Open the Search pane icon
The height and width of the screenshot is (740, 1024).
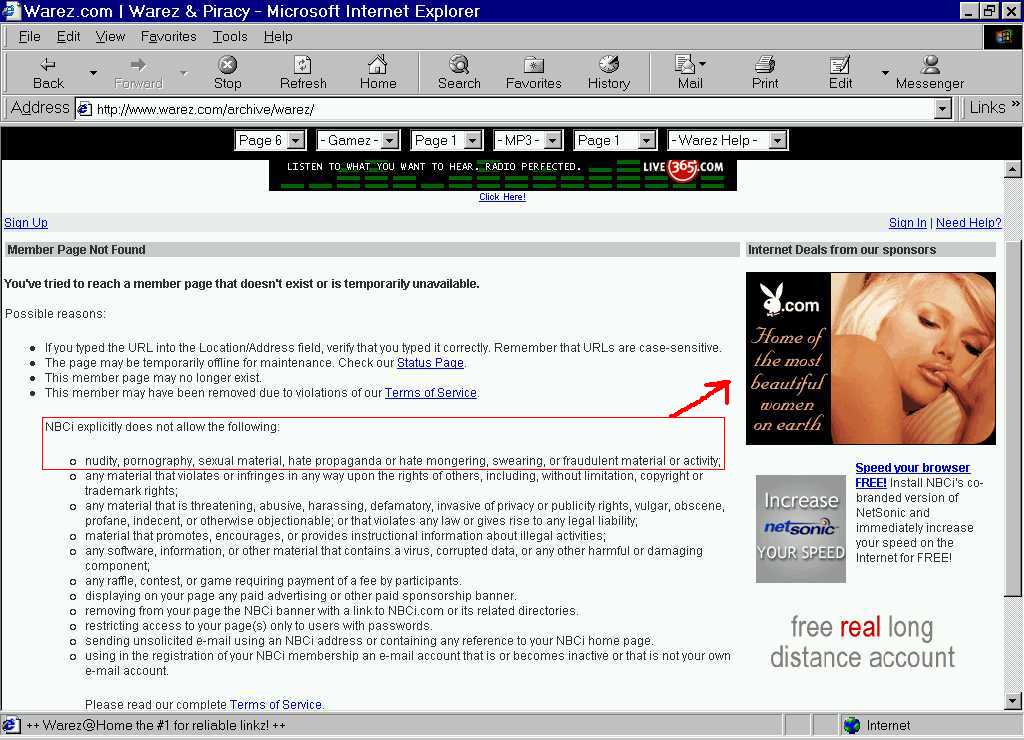tap(459, 72)
